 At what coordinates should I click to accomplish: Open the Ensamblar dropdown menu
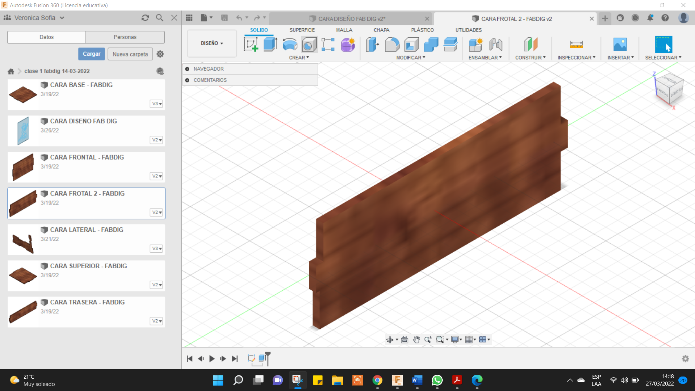485,58
